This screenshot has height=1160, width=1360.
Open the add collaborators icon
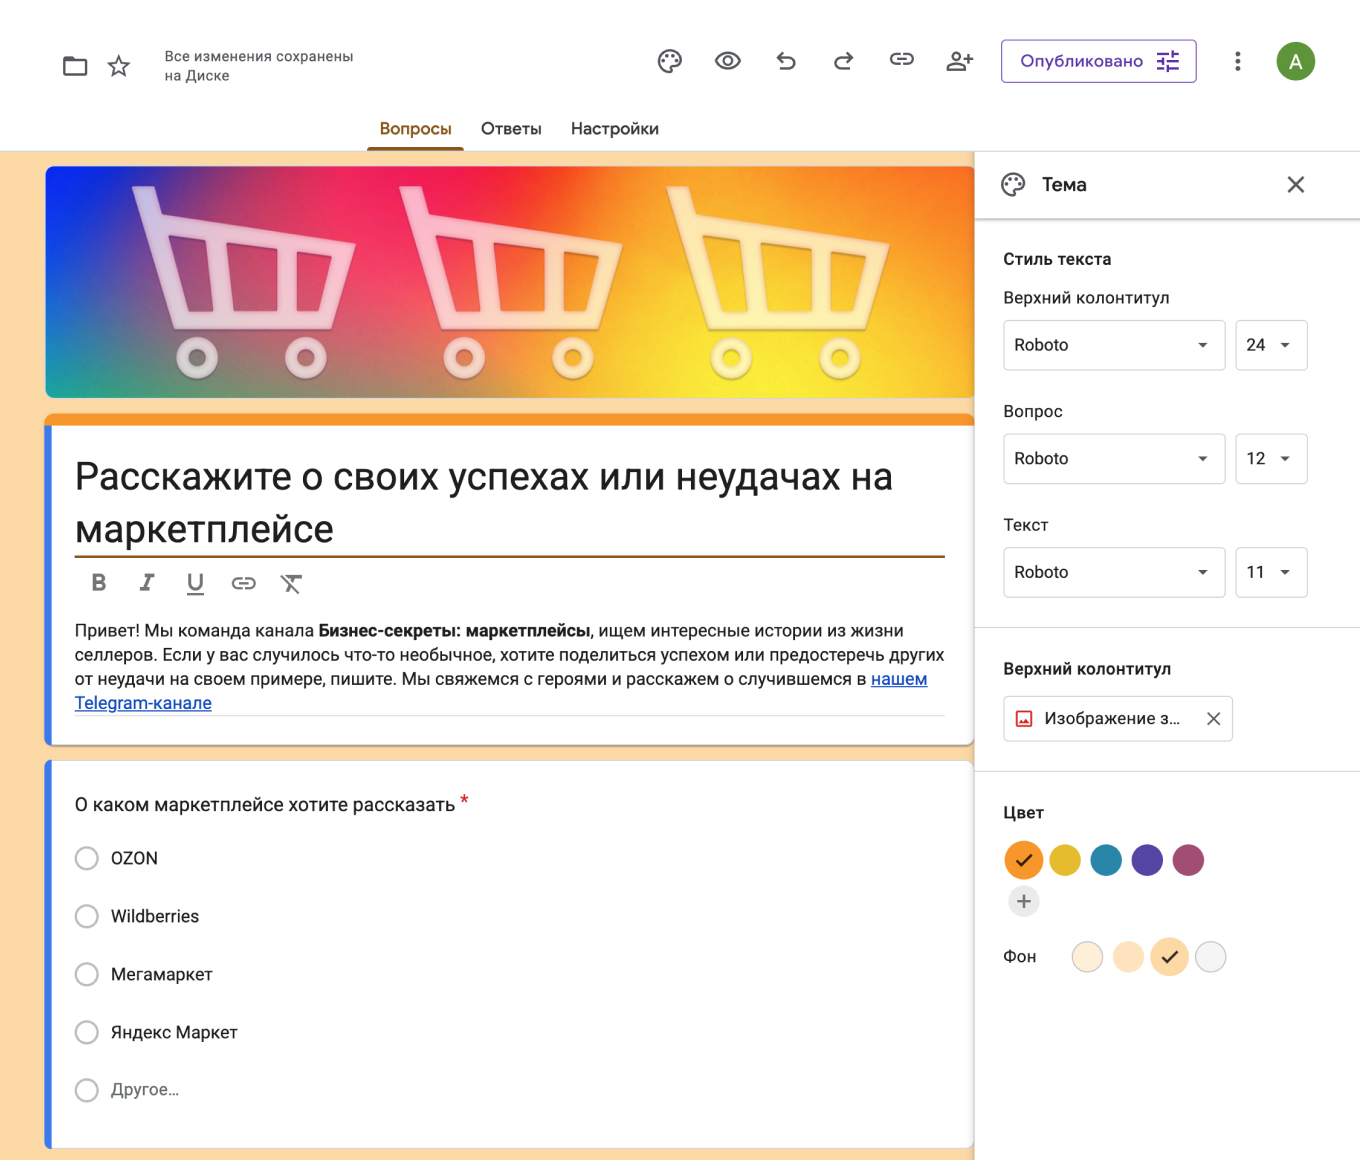(959, 61)
